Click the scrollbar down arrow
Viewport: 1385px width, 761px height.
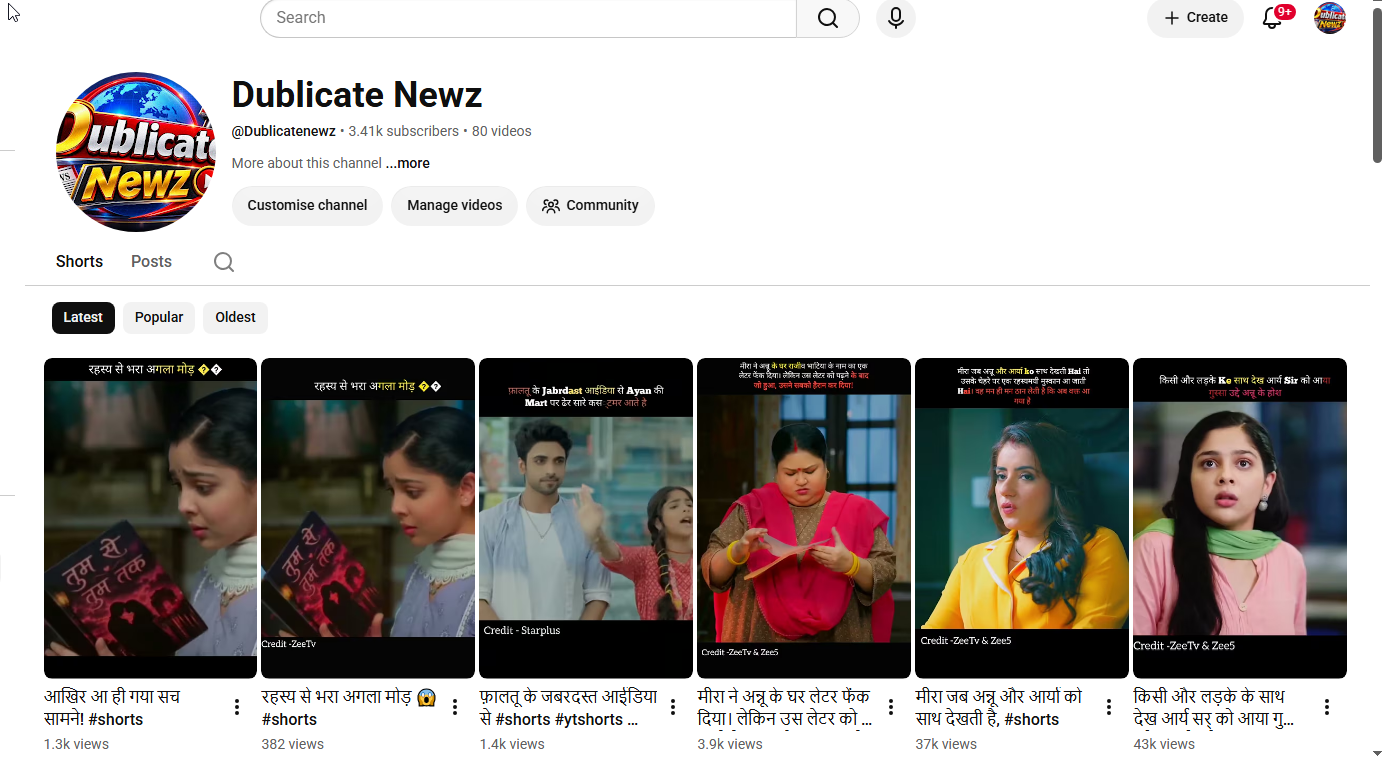[x=1377, y=752]
